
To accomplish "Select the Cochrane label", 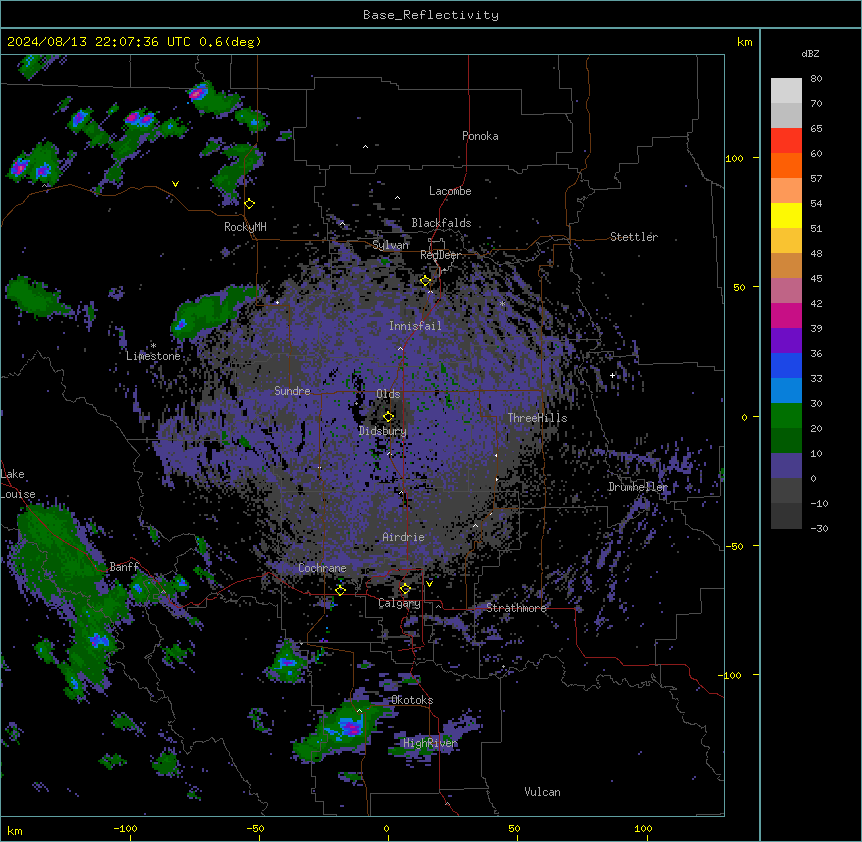I will point(322,568).
